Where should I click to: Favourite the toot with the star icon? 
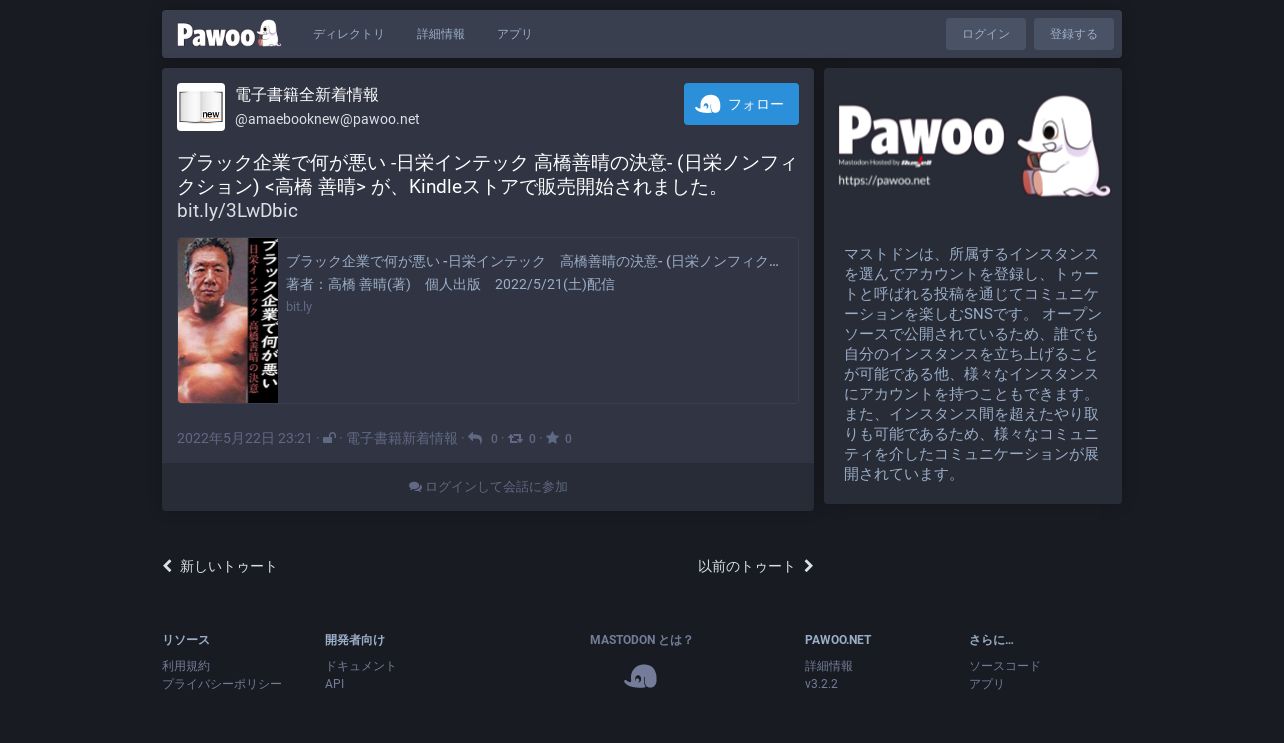pyautogui.click(x=552, y=438)
